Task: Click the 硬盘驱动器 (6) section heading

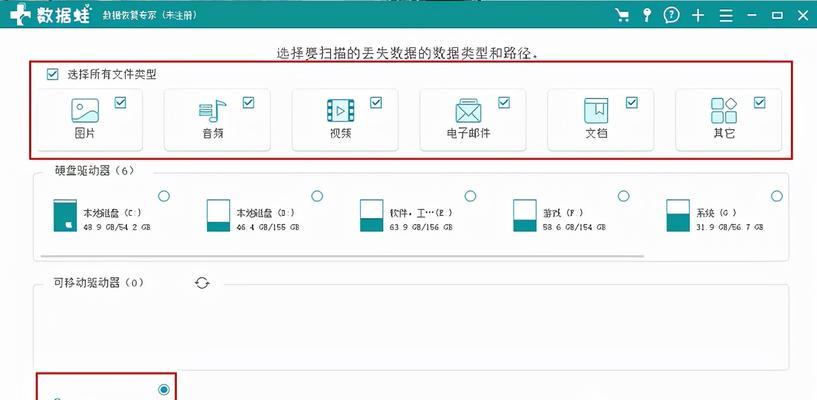Action: click(x=94, y=171)
